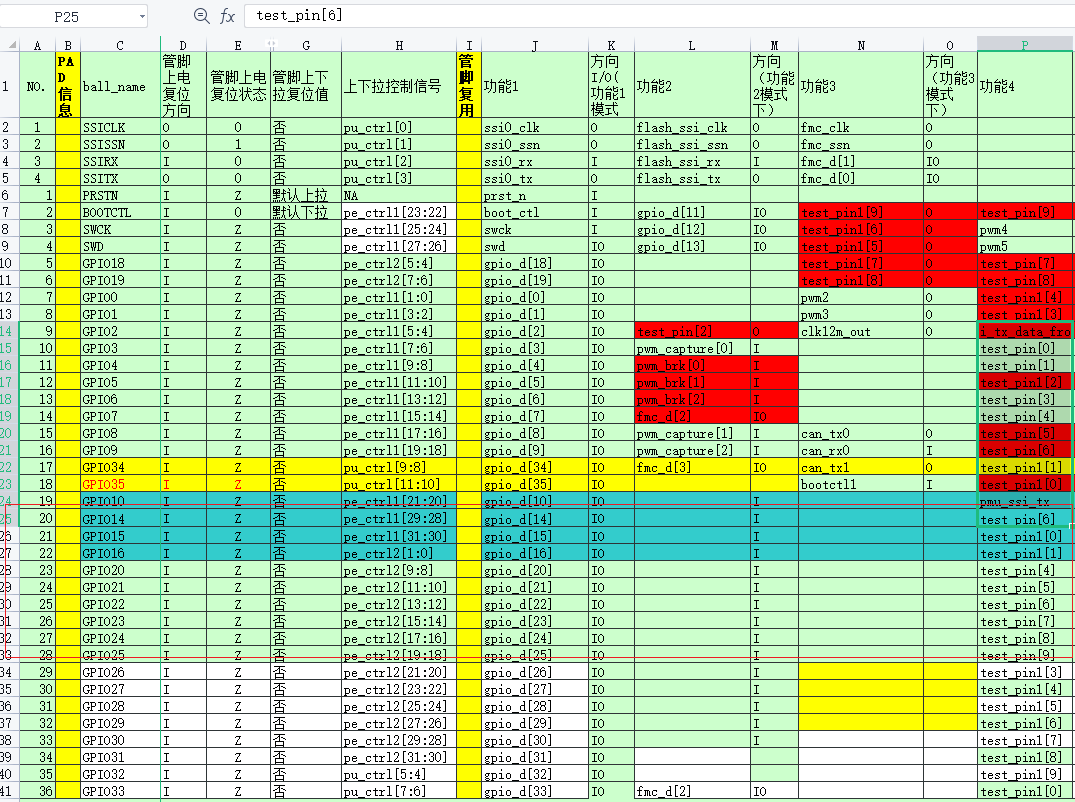The image size is (1075, 802).
Task: Select column header J
Action: 535,45
